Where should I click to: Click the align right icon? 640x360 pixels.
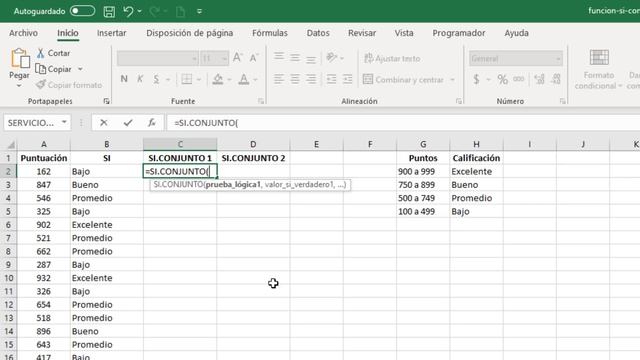pos(311,79)
